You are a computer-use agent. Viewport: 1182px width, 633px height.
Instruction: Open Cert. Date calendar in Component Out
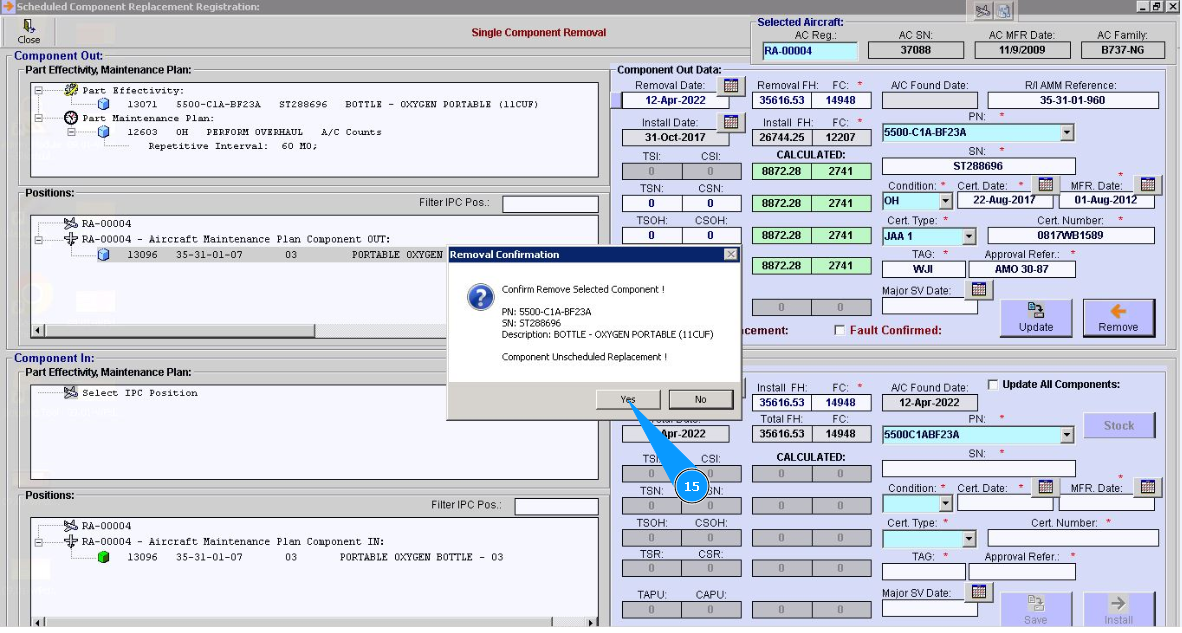(1045, 185)
